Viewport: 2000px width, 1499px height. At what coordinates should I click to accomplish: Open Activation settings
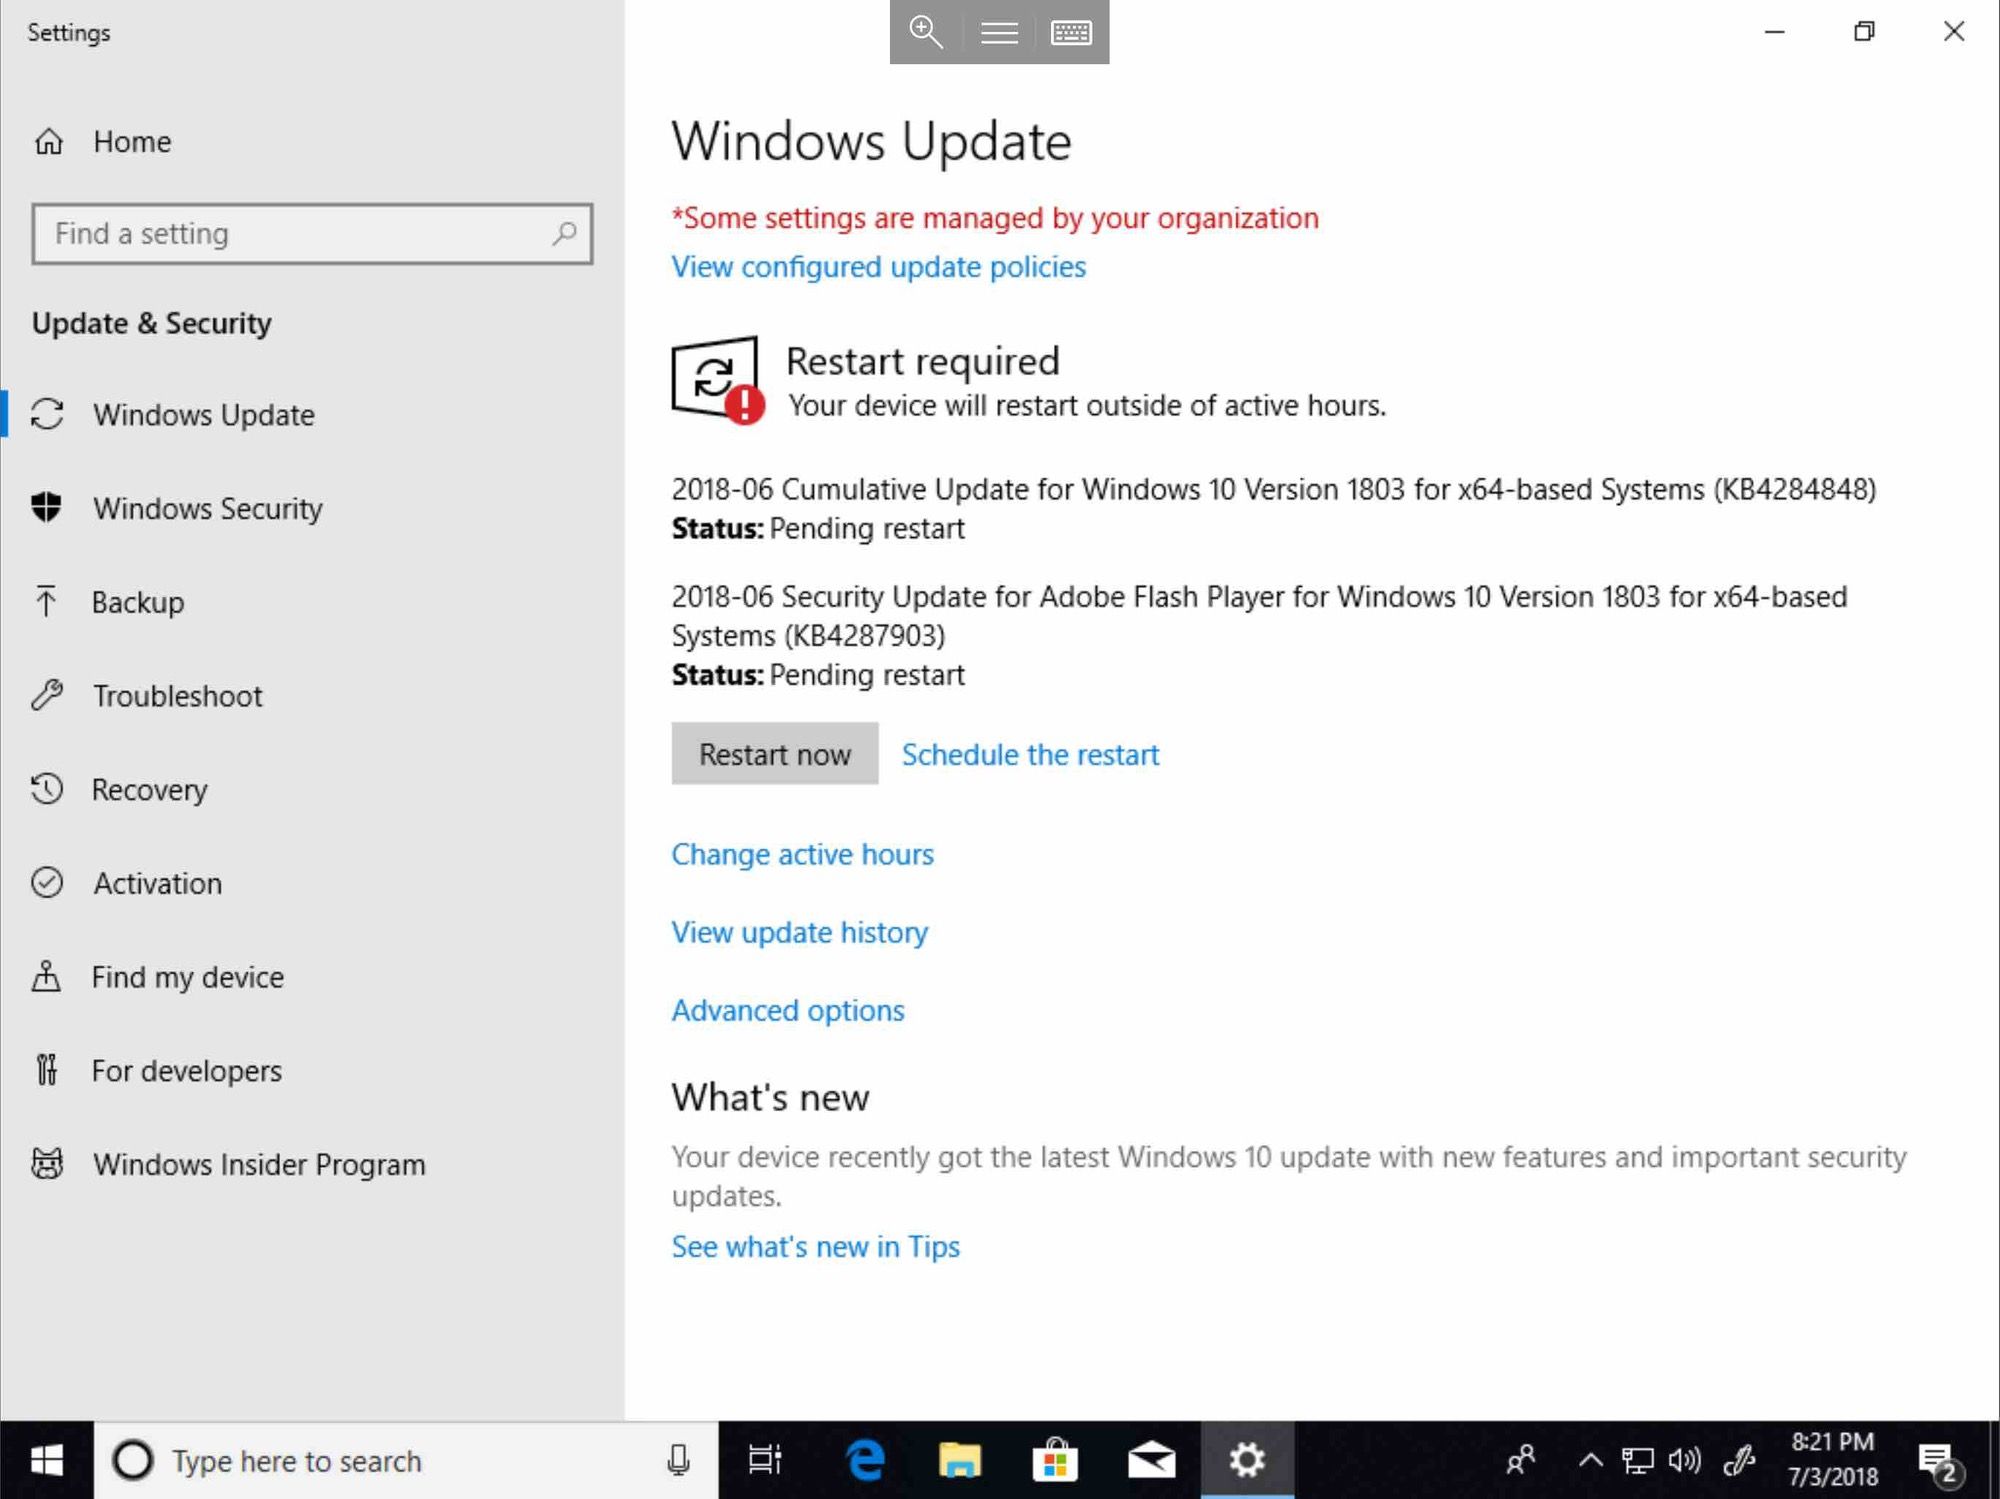click(157, 883)
